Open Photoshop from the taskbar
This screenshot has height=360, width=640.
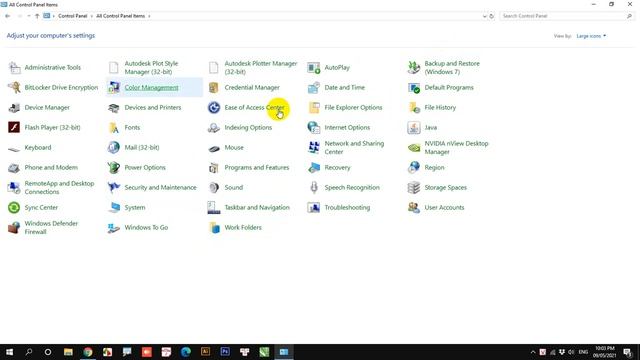point(225,351)
